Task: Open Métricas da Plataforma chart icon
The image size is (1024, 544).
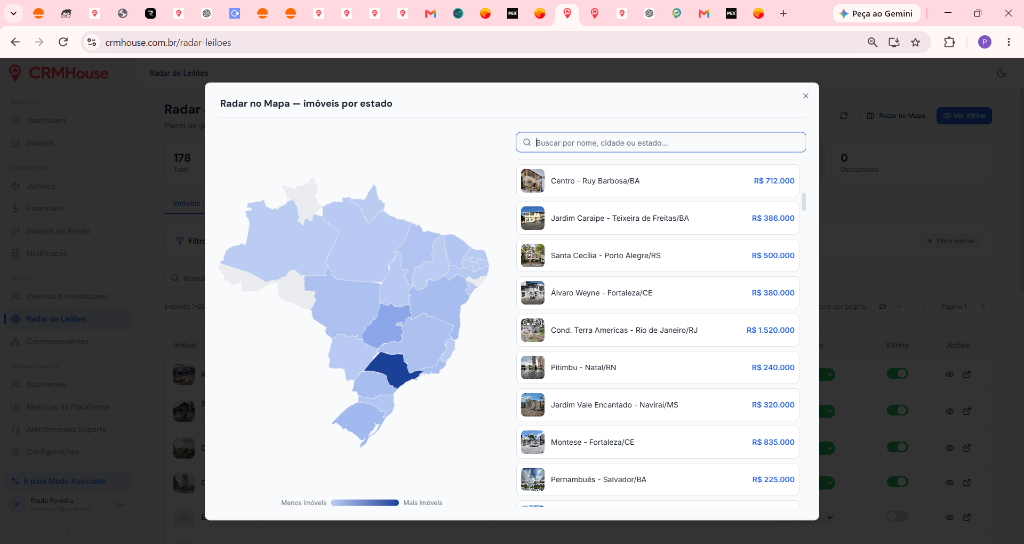Action: (16, 407)
